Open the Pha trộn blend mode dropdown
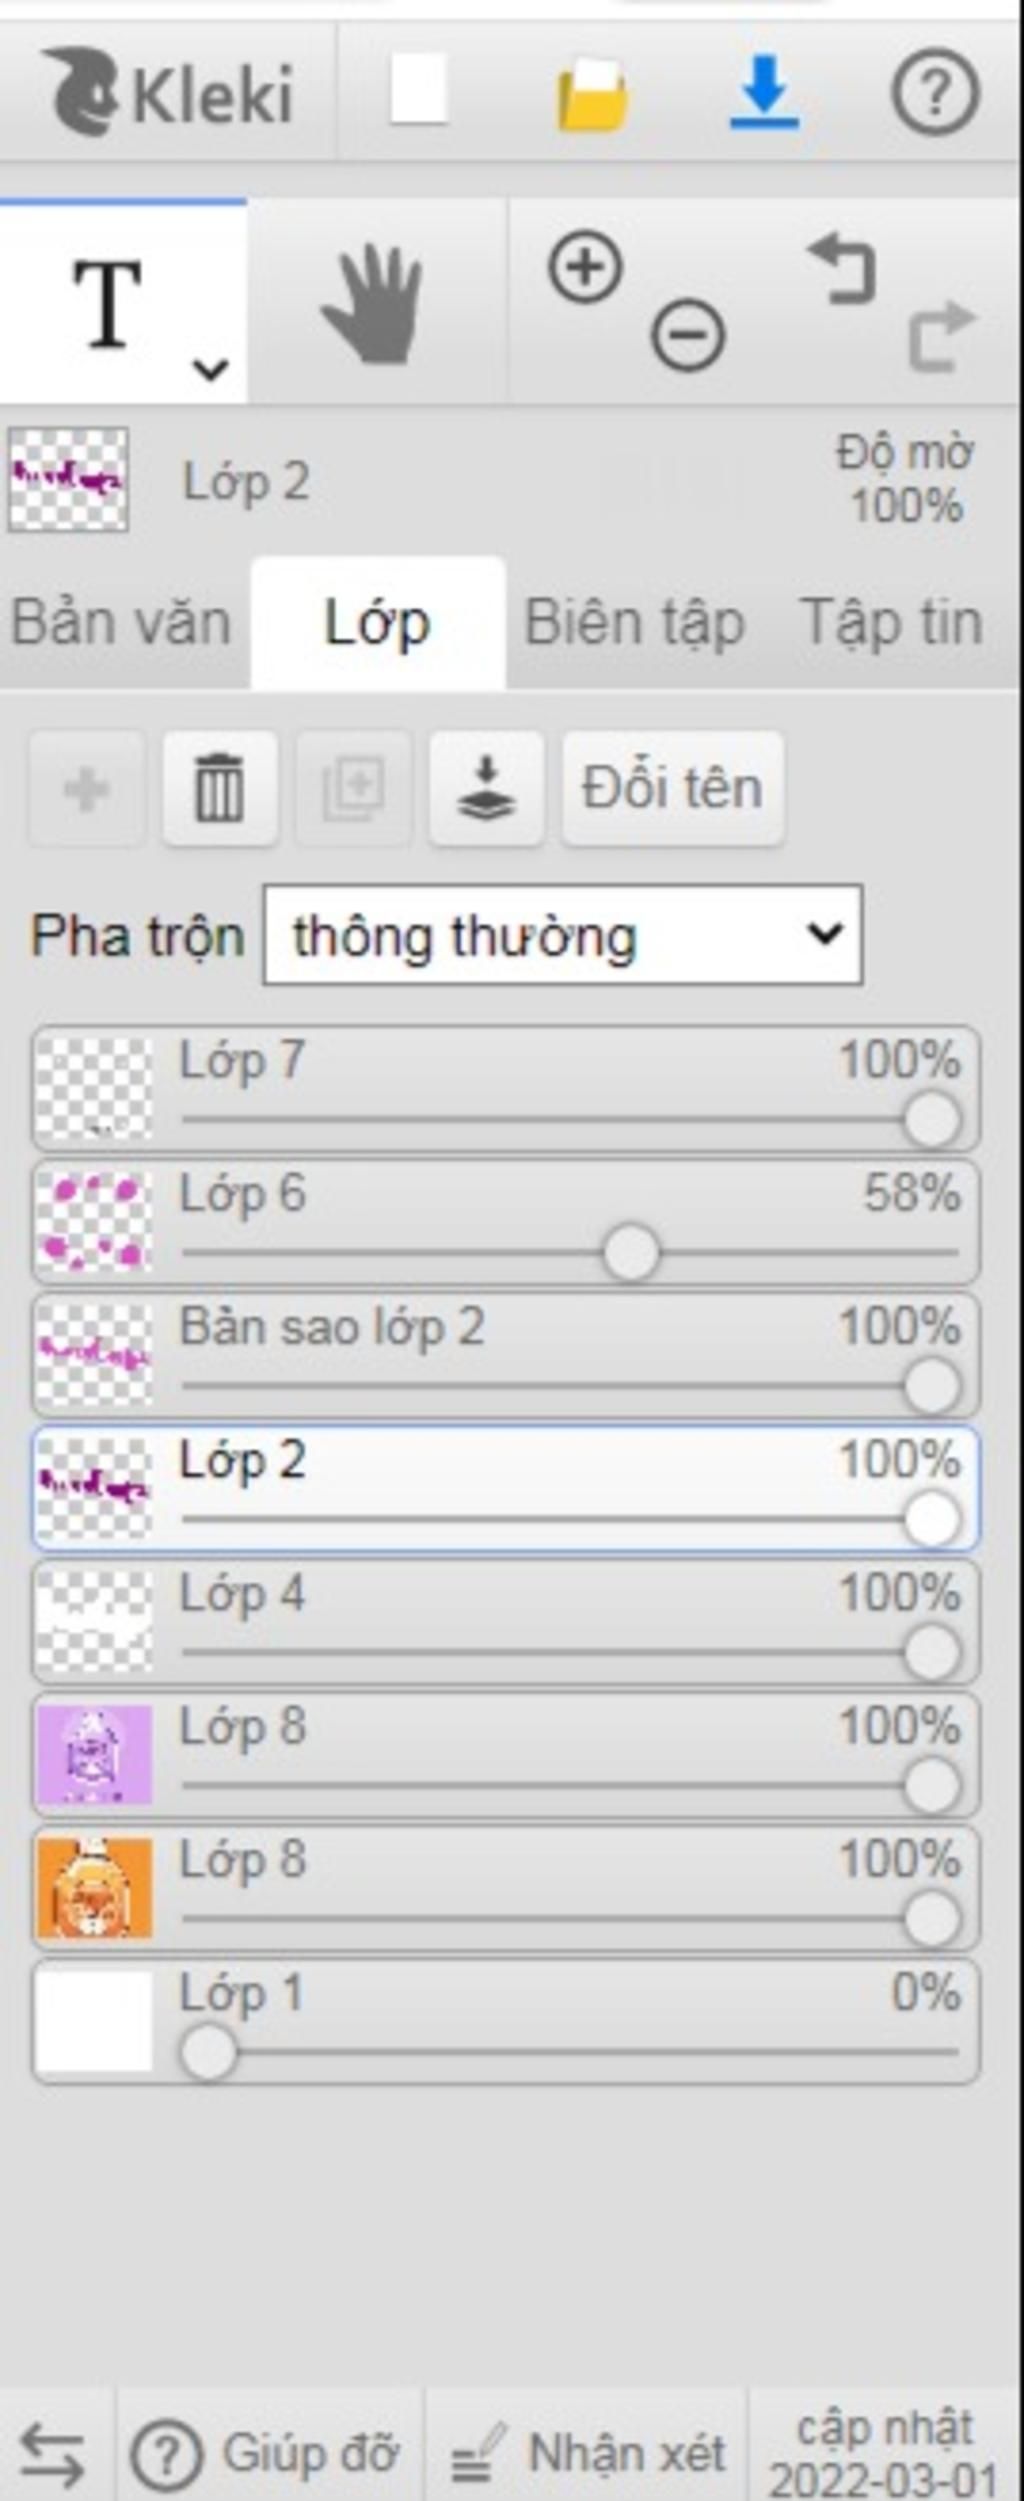This screenshot has height=2501, width=1024. click(562, 935)
